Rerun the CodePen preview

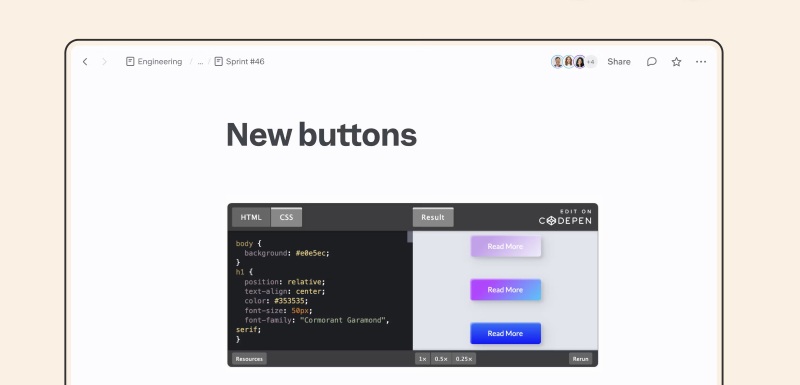click(581, 359)
